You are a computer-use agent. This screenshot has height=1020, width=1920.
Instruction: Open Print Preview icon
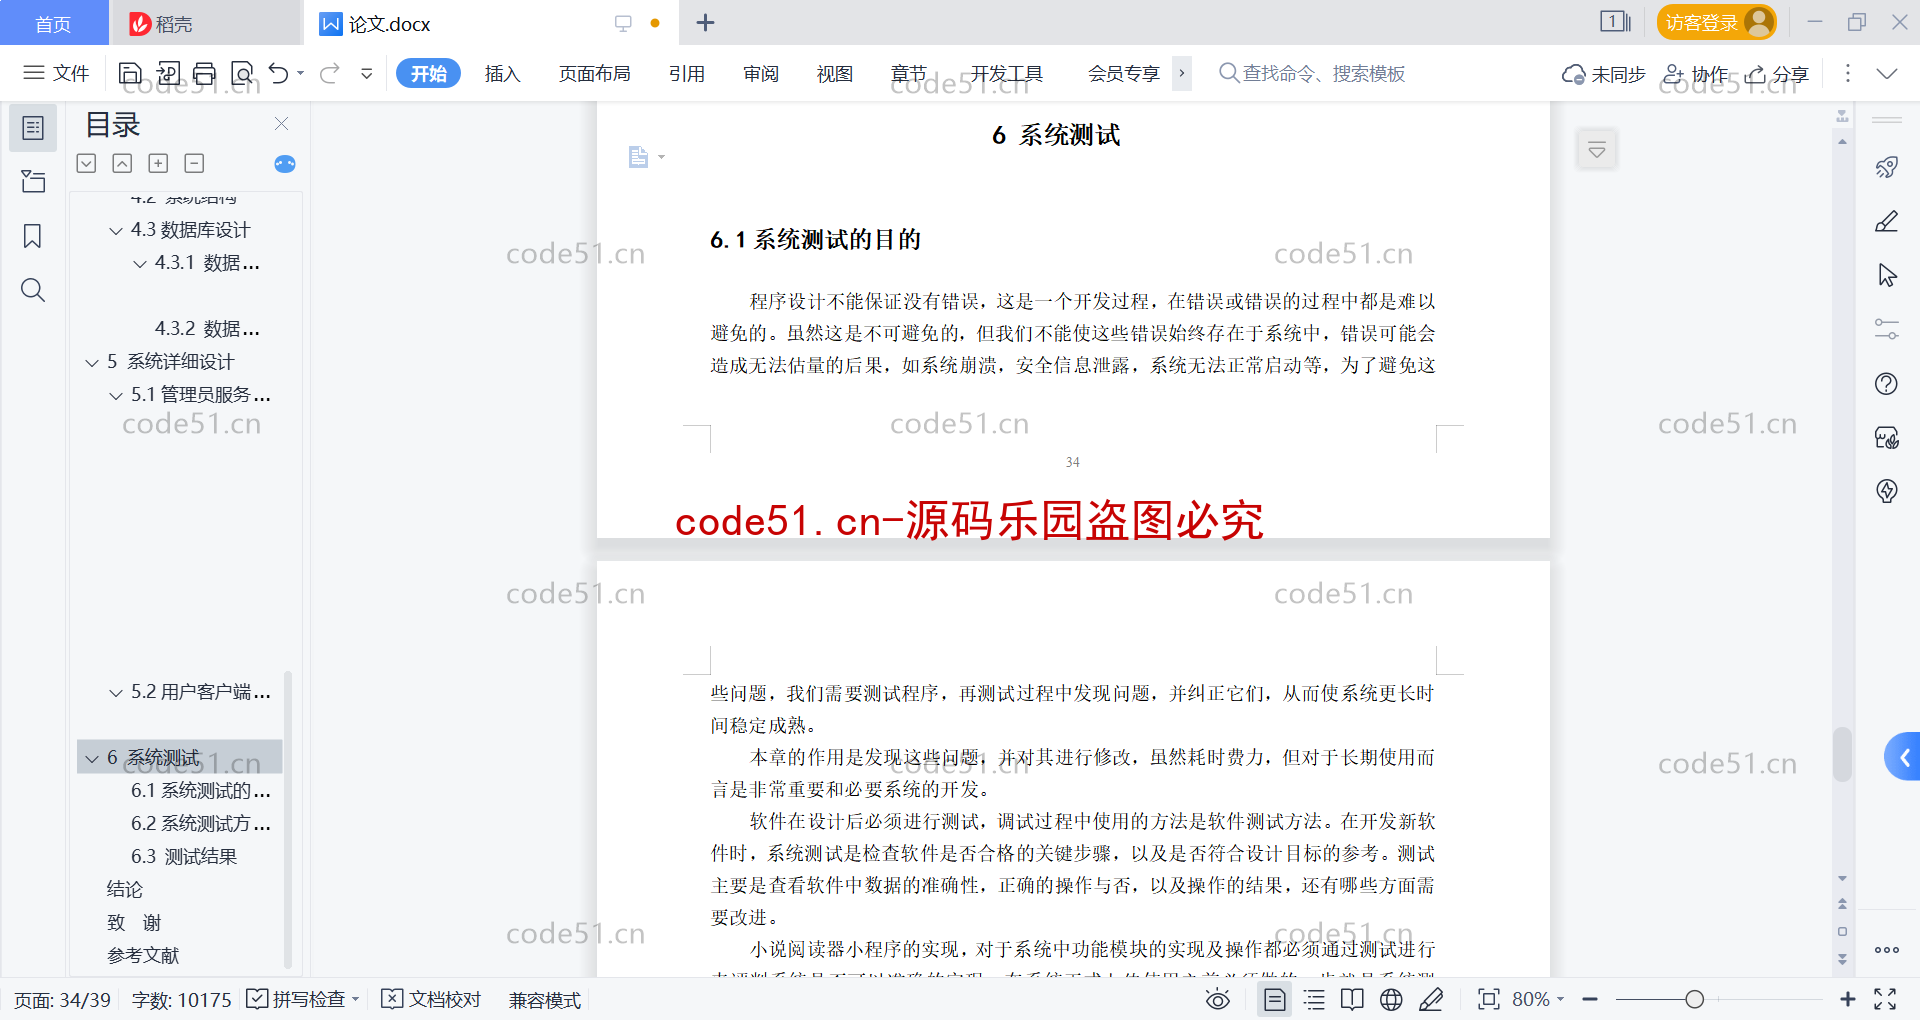[242, 73]
